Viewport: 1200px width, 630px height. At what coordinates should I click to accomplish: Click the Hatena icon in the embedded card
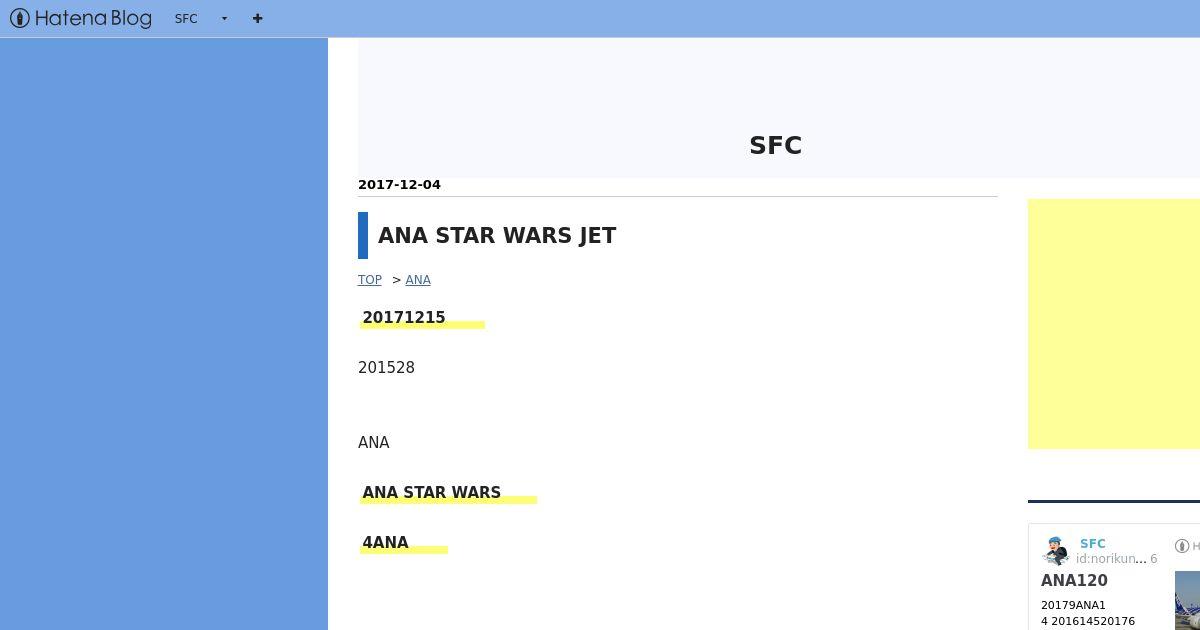click(x=1182, y=546)
